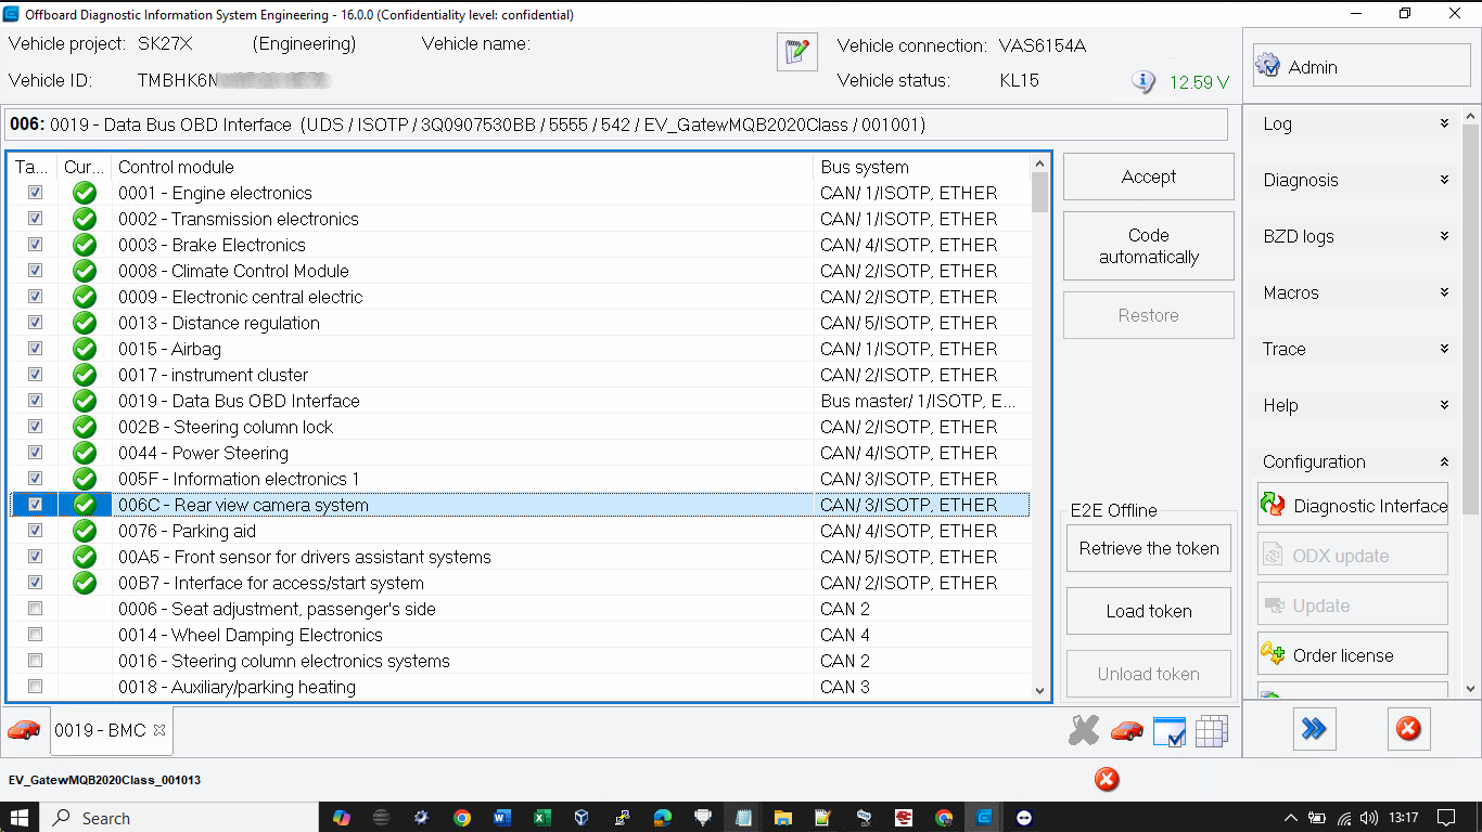1482x832 pixels.
Task: Toggle checkbox for 0002 Transmission electronics
Action: tap(35, 218)
